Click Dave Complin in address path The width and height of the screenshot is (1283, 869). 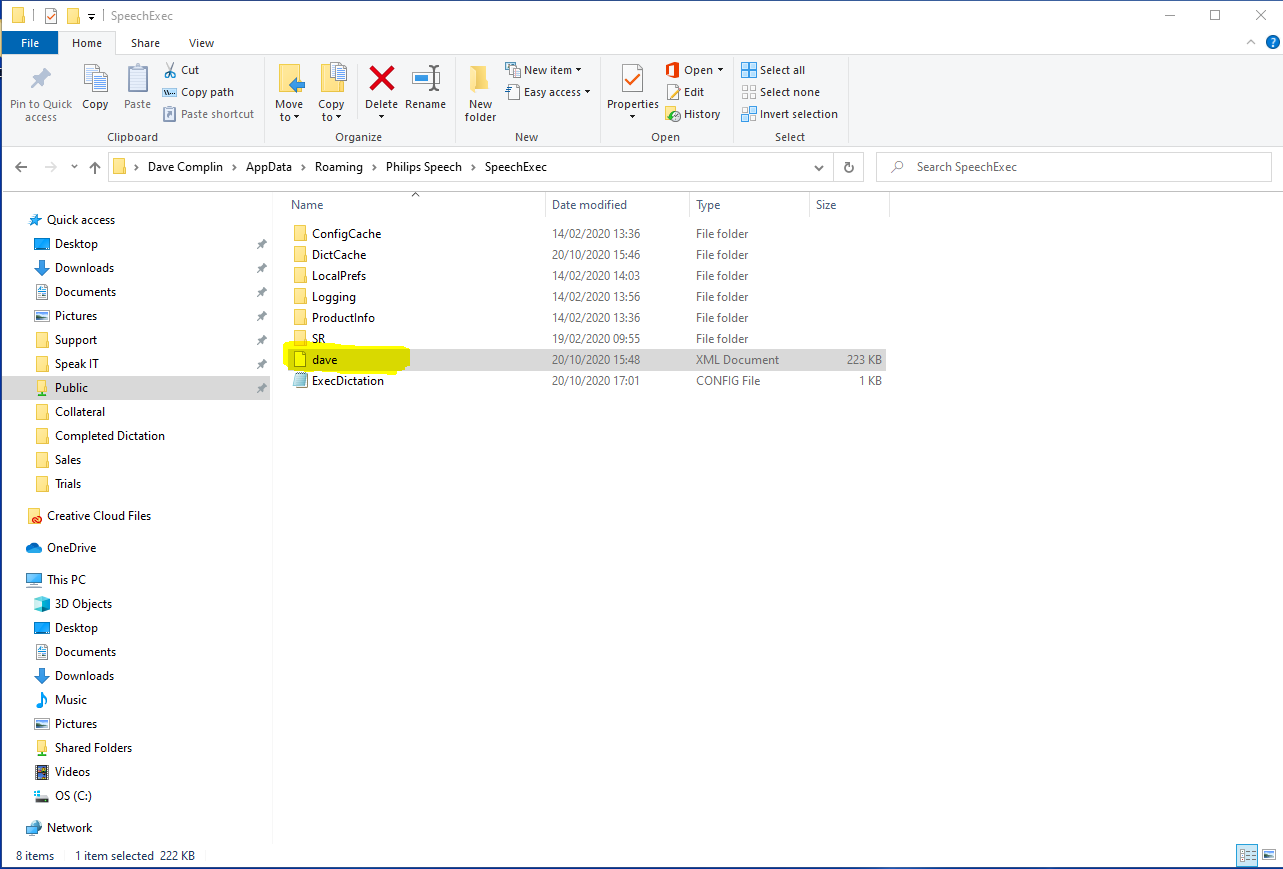pyautogui.click(x=185, y=167)
